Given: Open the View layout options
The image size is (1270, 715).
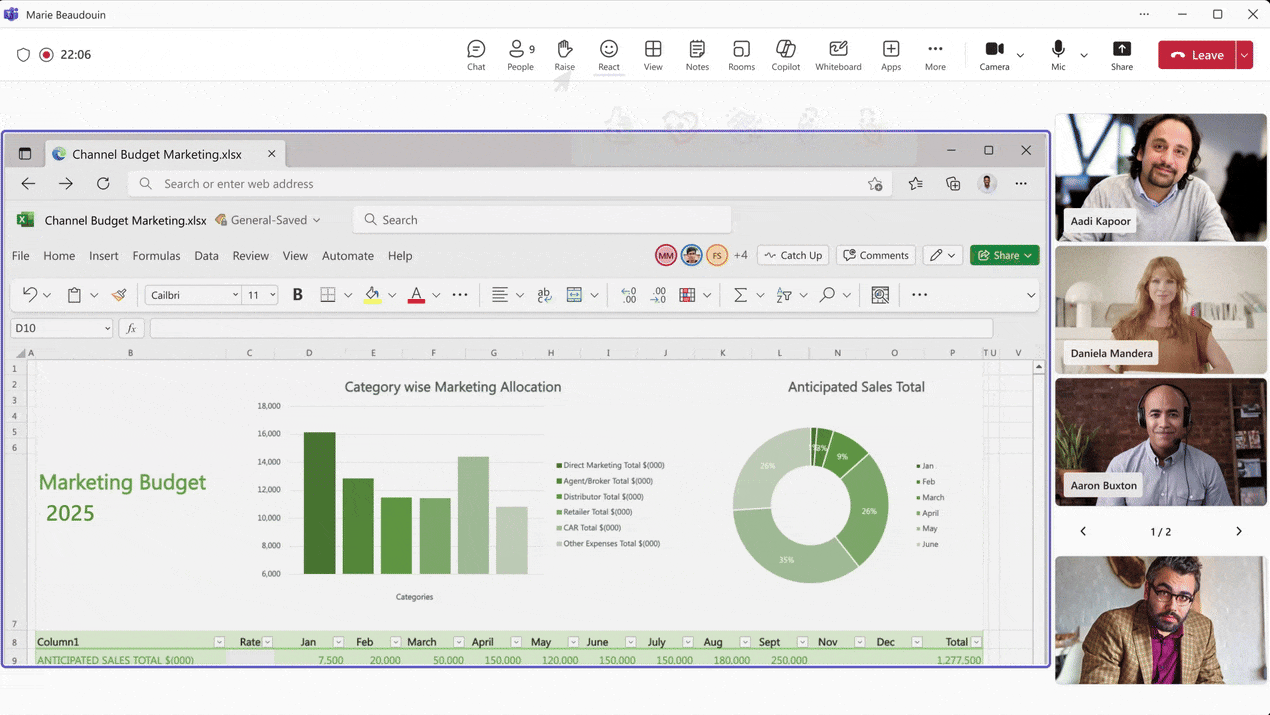Looking at the screenshot, I should (653, 55).
